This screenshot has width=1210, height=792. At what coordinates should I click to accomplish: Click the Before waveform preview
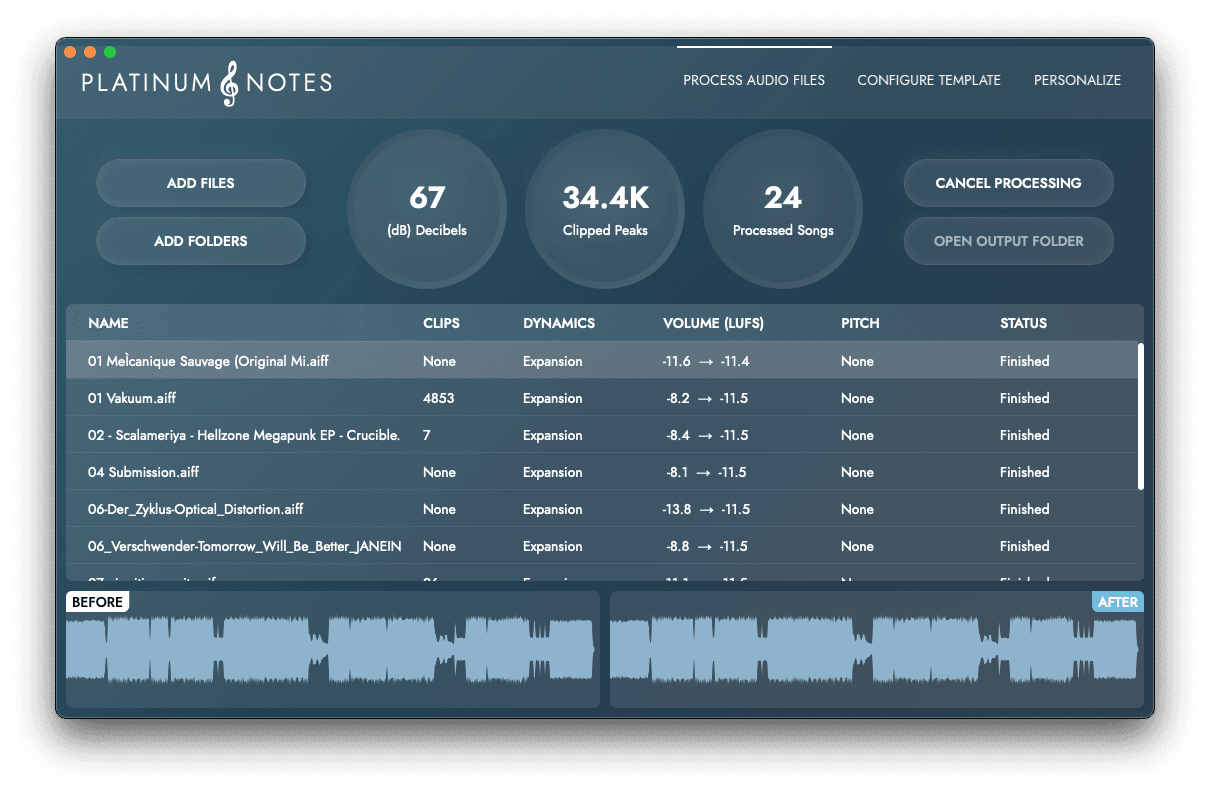coord(333,649)
